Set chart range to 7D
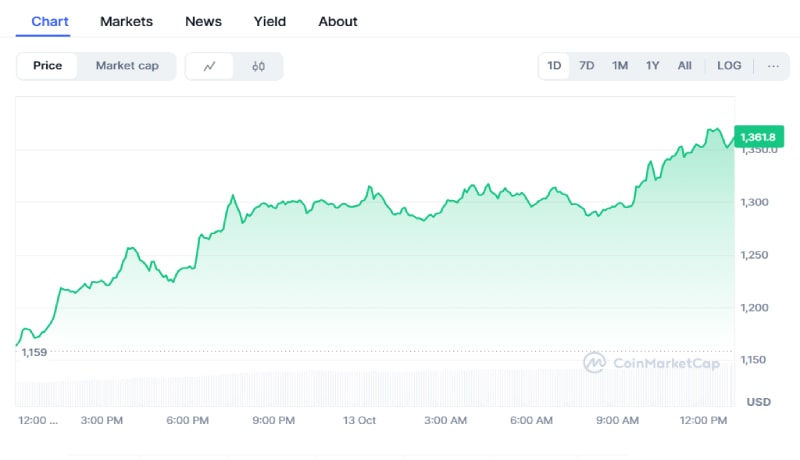Viewport: 800px width, 460px height. [x=586, y=66]
